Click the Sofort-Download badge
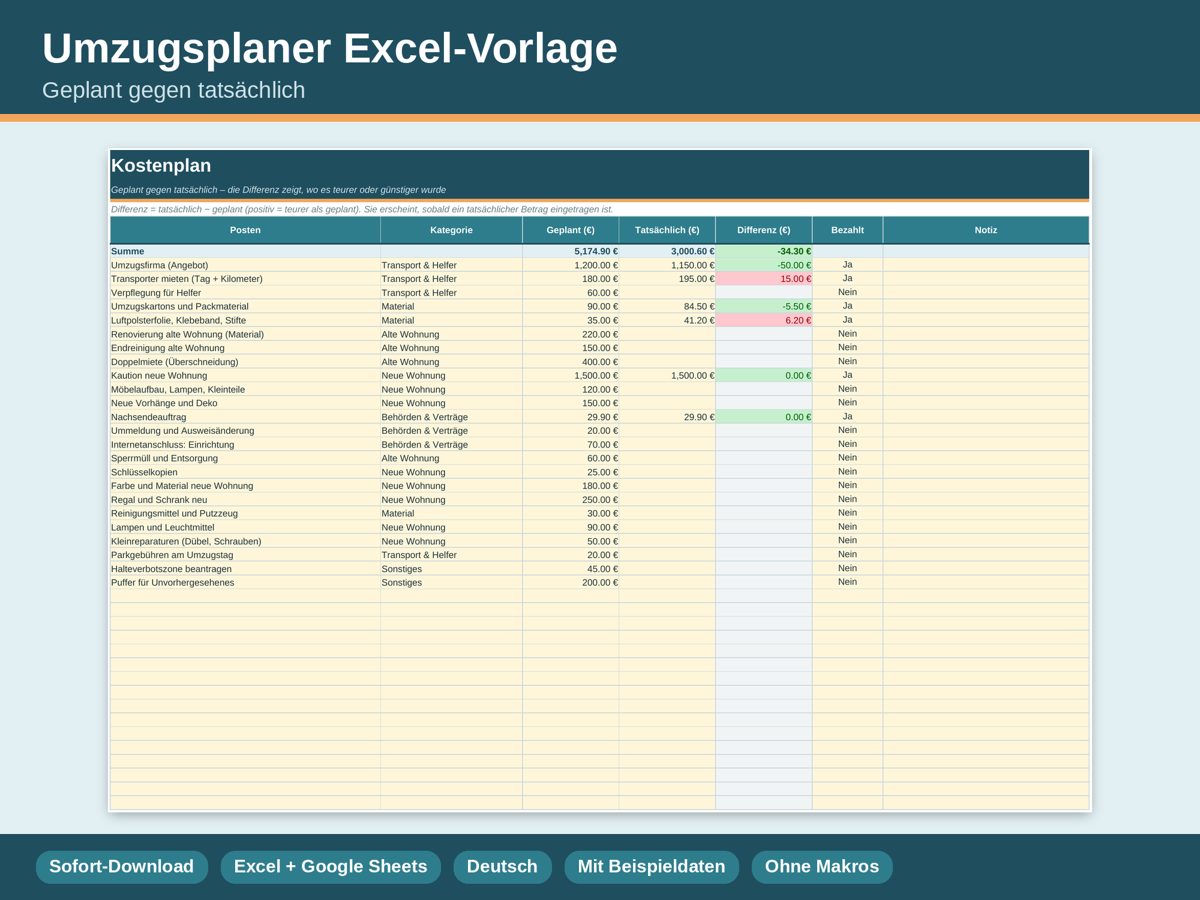The width and height of the screenshot is (1200, 900). (x=121, y=867)
